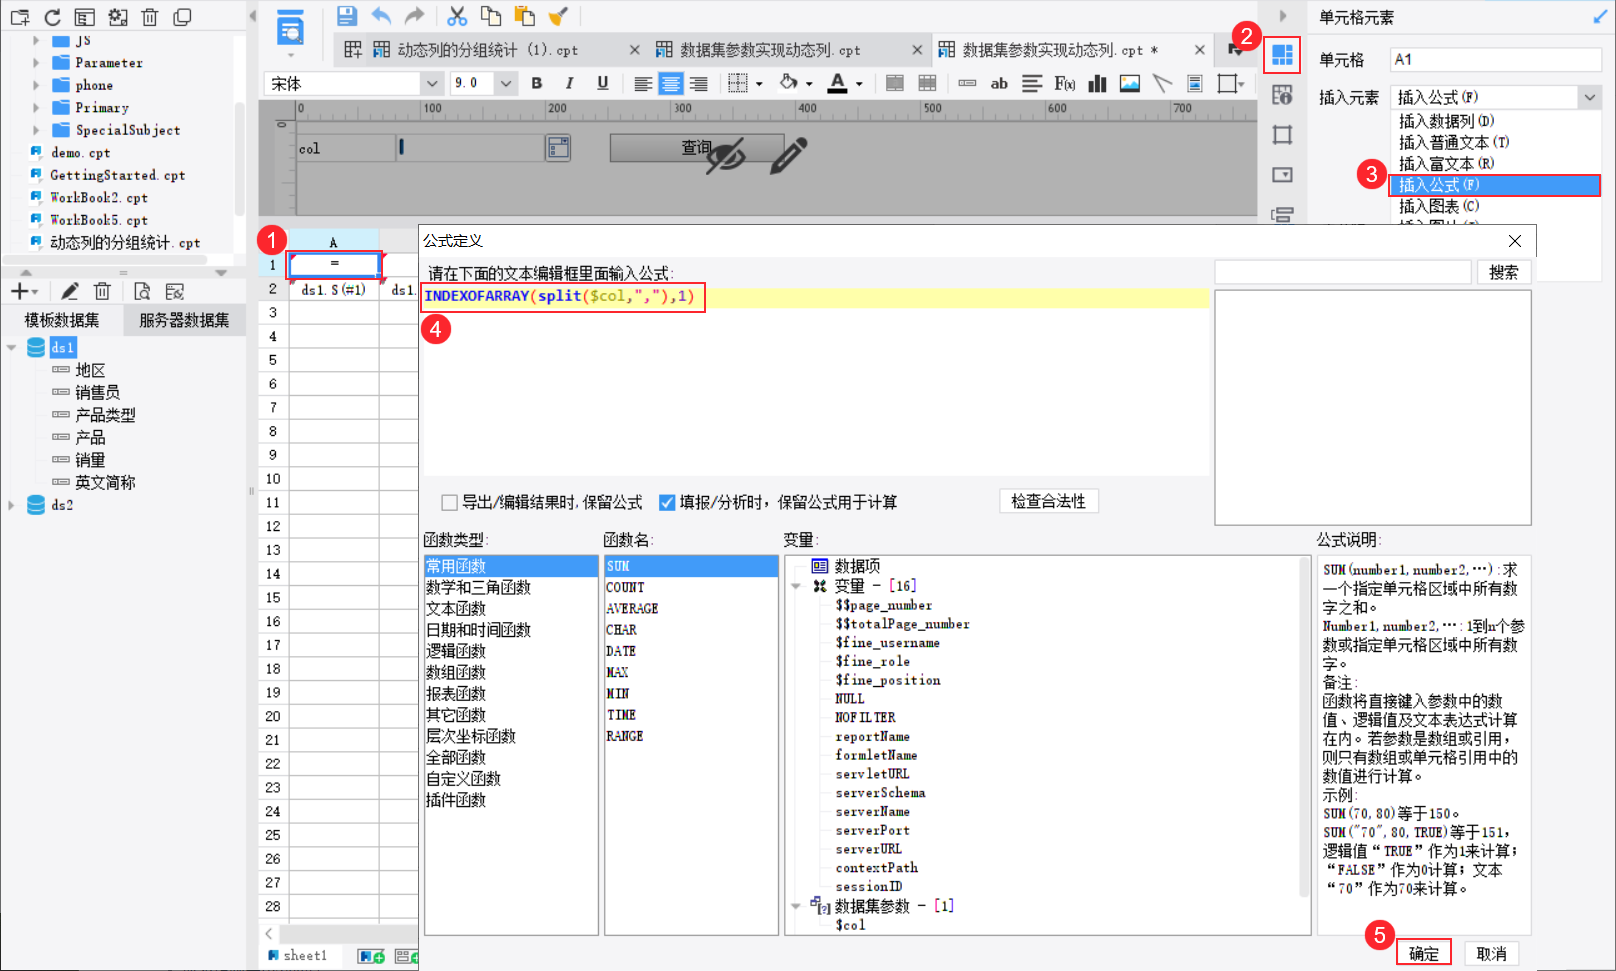Click the fill color bucket swatch
This screenshot has height=971, width=1616.
tap(789, 84)
